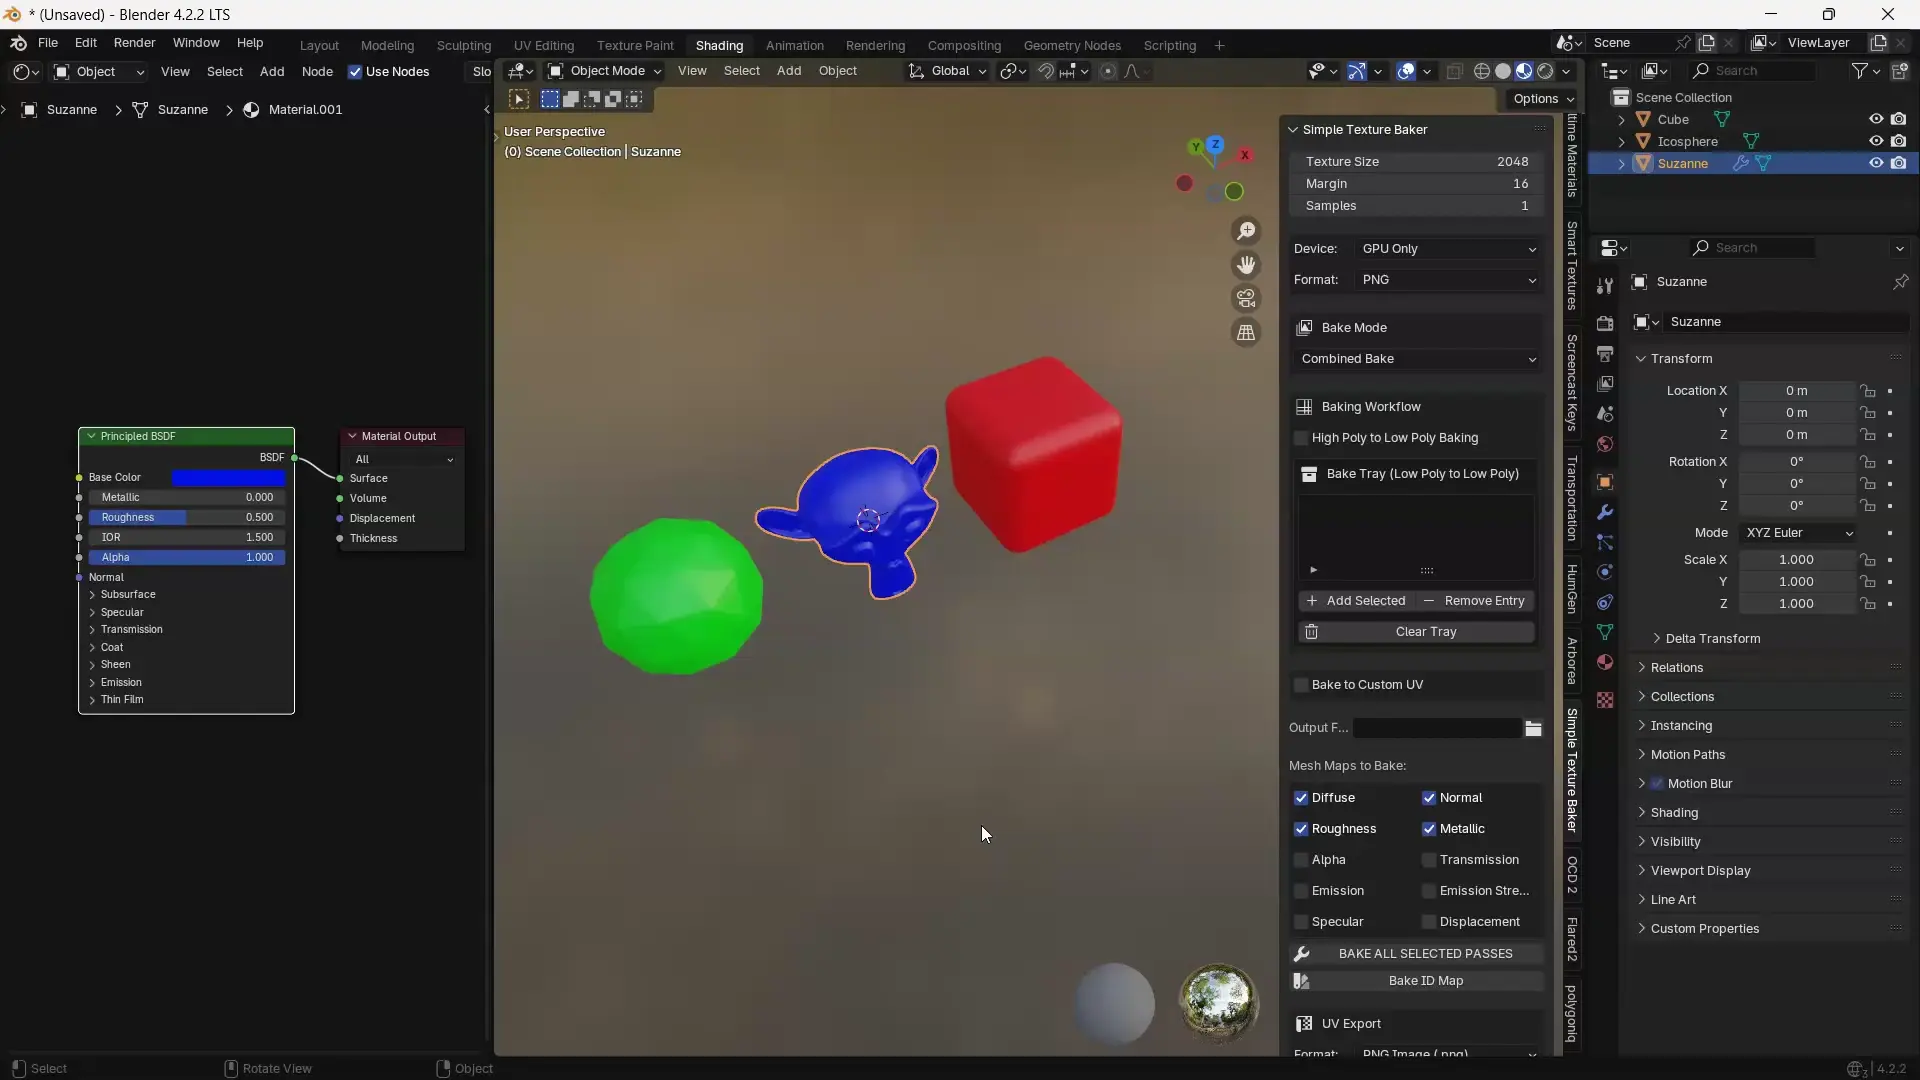Viewport: 1920px width, 1080px height.
Task: Switch perspective/orthographic grid icon
Action: (1246, 333)
